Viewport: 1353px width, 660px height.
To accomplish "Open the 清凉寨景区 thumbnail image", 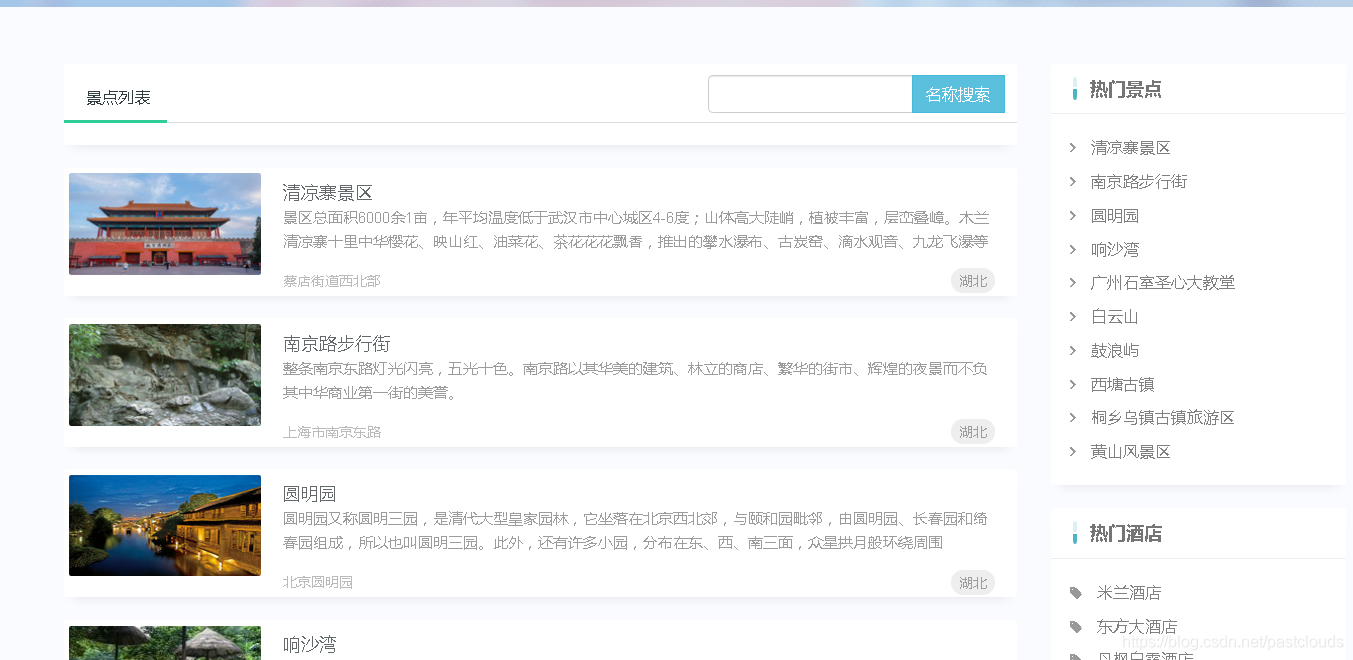I will point(165,224).
